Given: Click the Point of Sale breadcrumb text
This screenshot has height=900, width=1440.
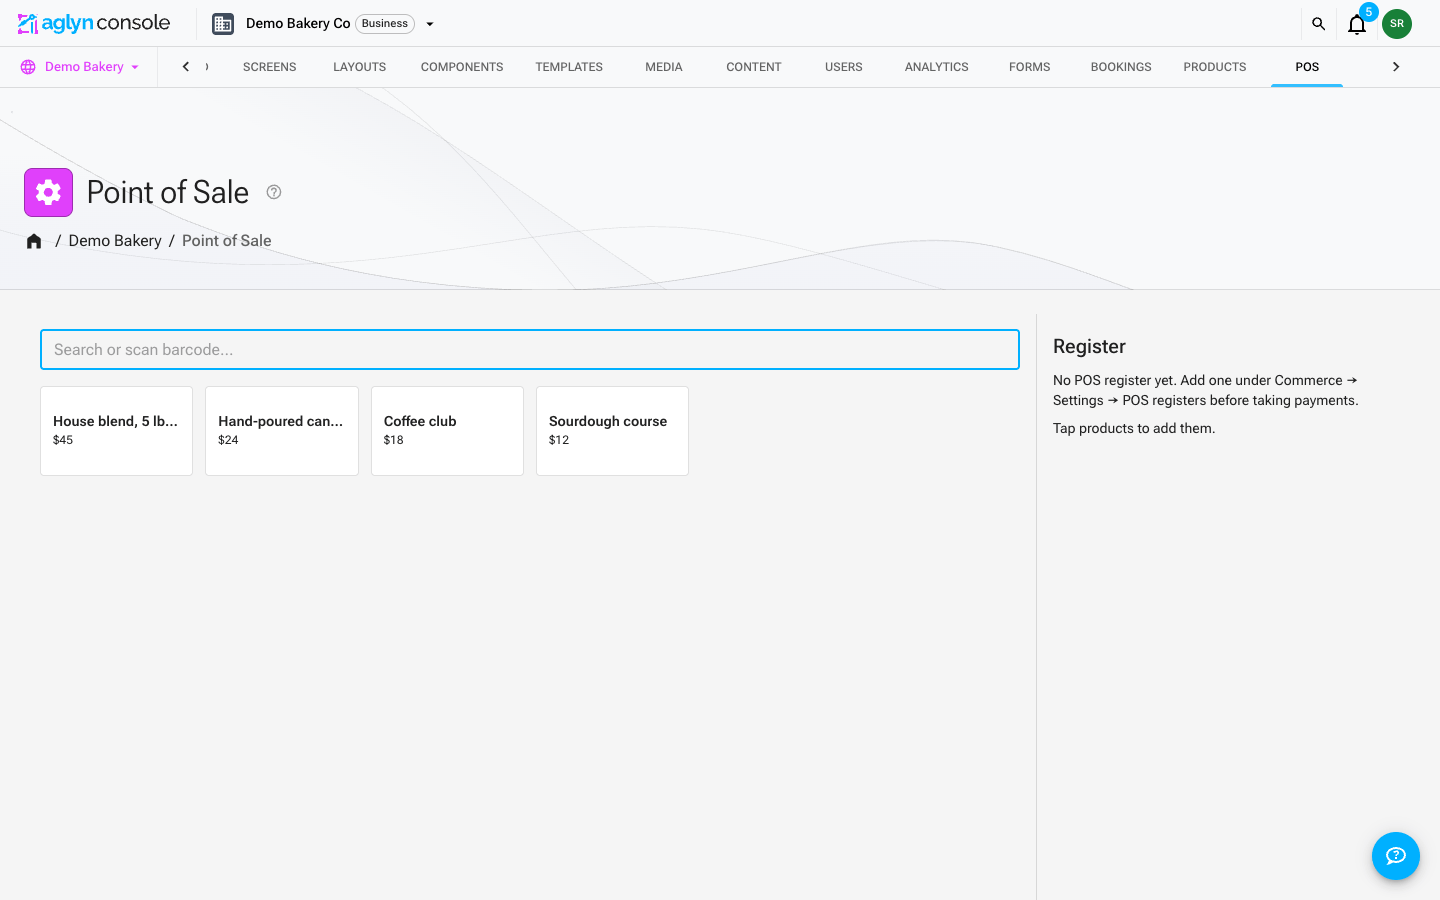Looking at the screenshot, I should click(x=227, y=241).
